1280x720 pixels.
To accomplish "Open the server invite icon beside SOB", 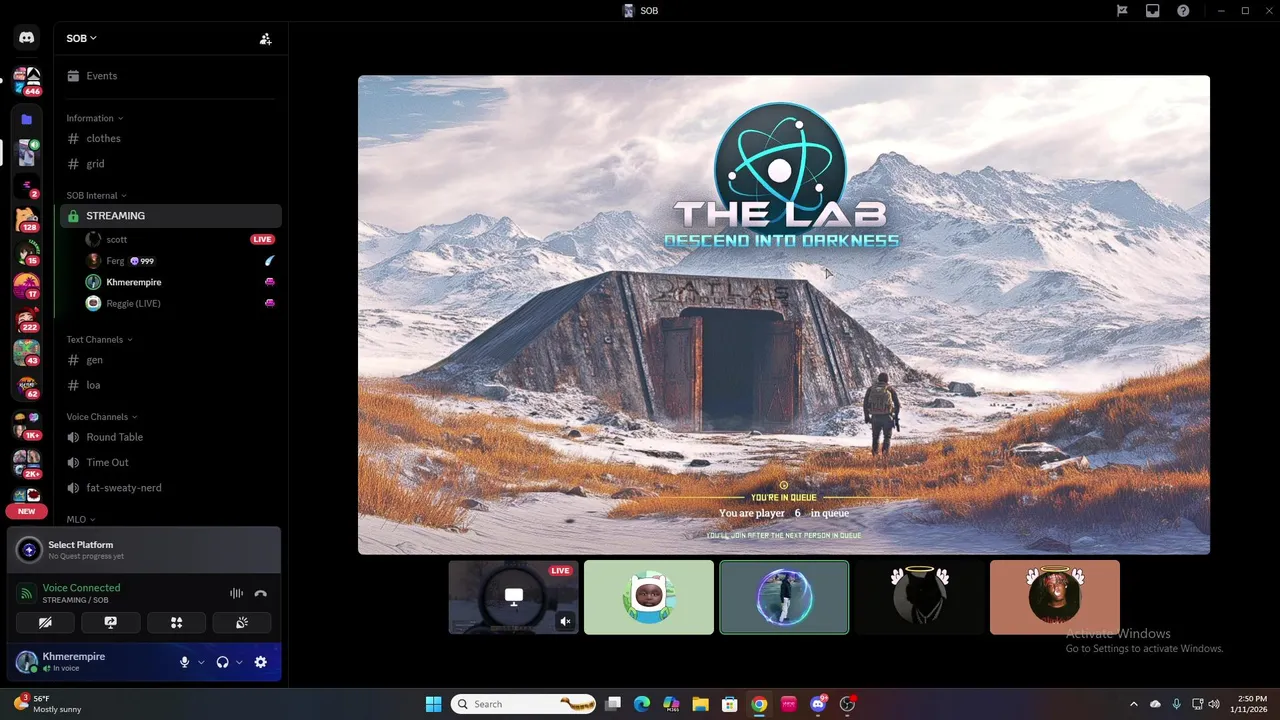I will [265, 39].
